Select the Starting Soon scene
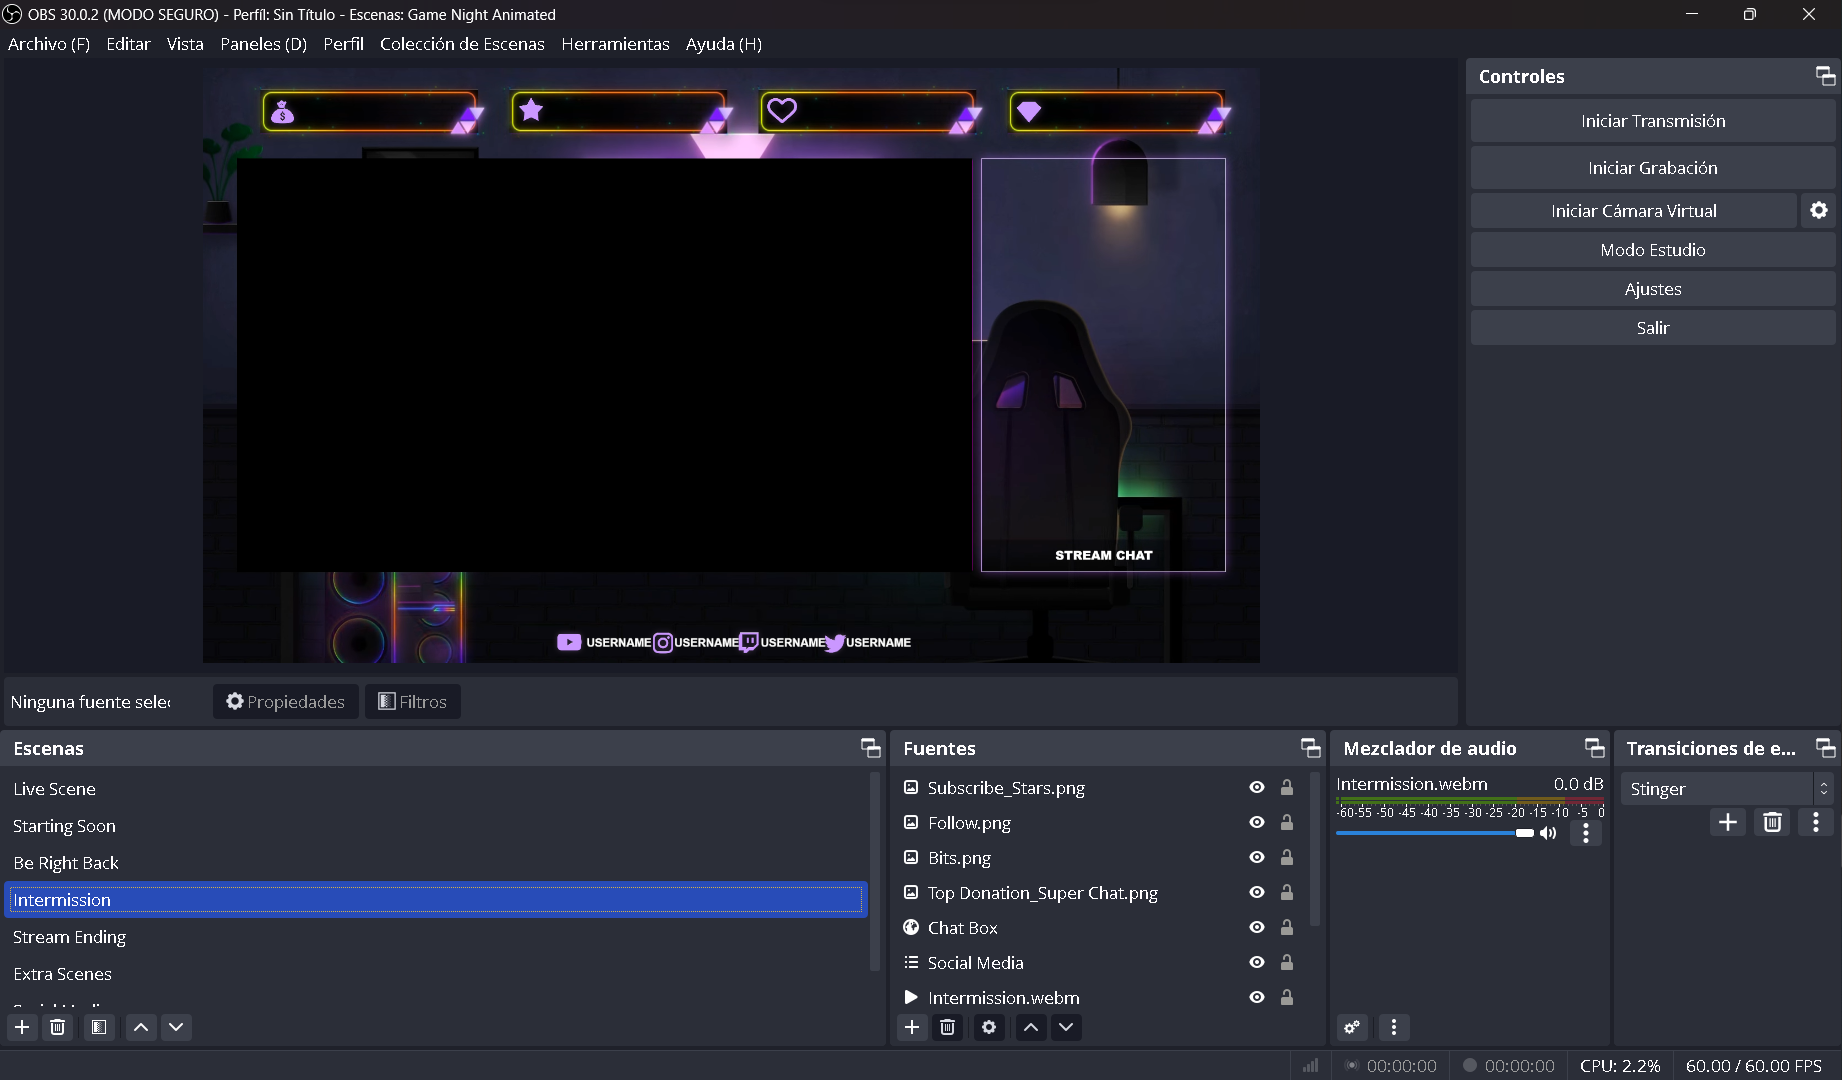Viewport: 1842px width, 1080px height. tap(436, 826)
